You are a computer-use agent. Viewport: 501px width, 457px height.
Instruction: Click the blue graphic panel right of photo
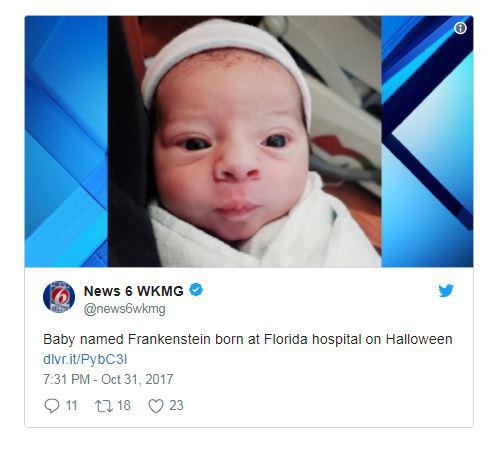pos(427,142)
